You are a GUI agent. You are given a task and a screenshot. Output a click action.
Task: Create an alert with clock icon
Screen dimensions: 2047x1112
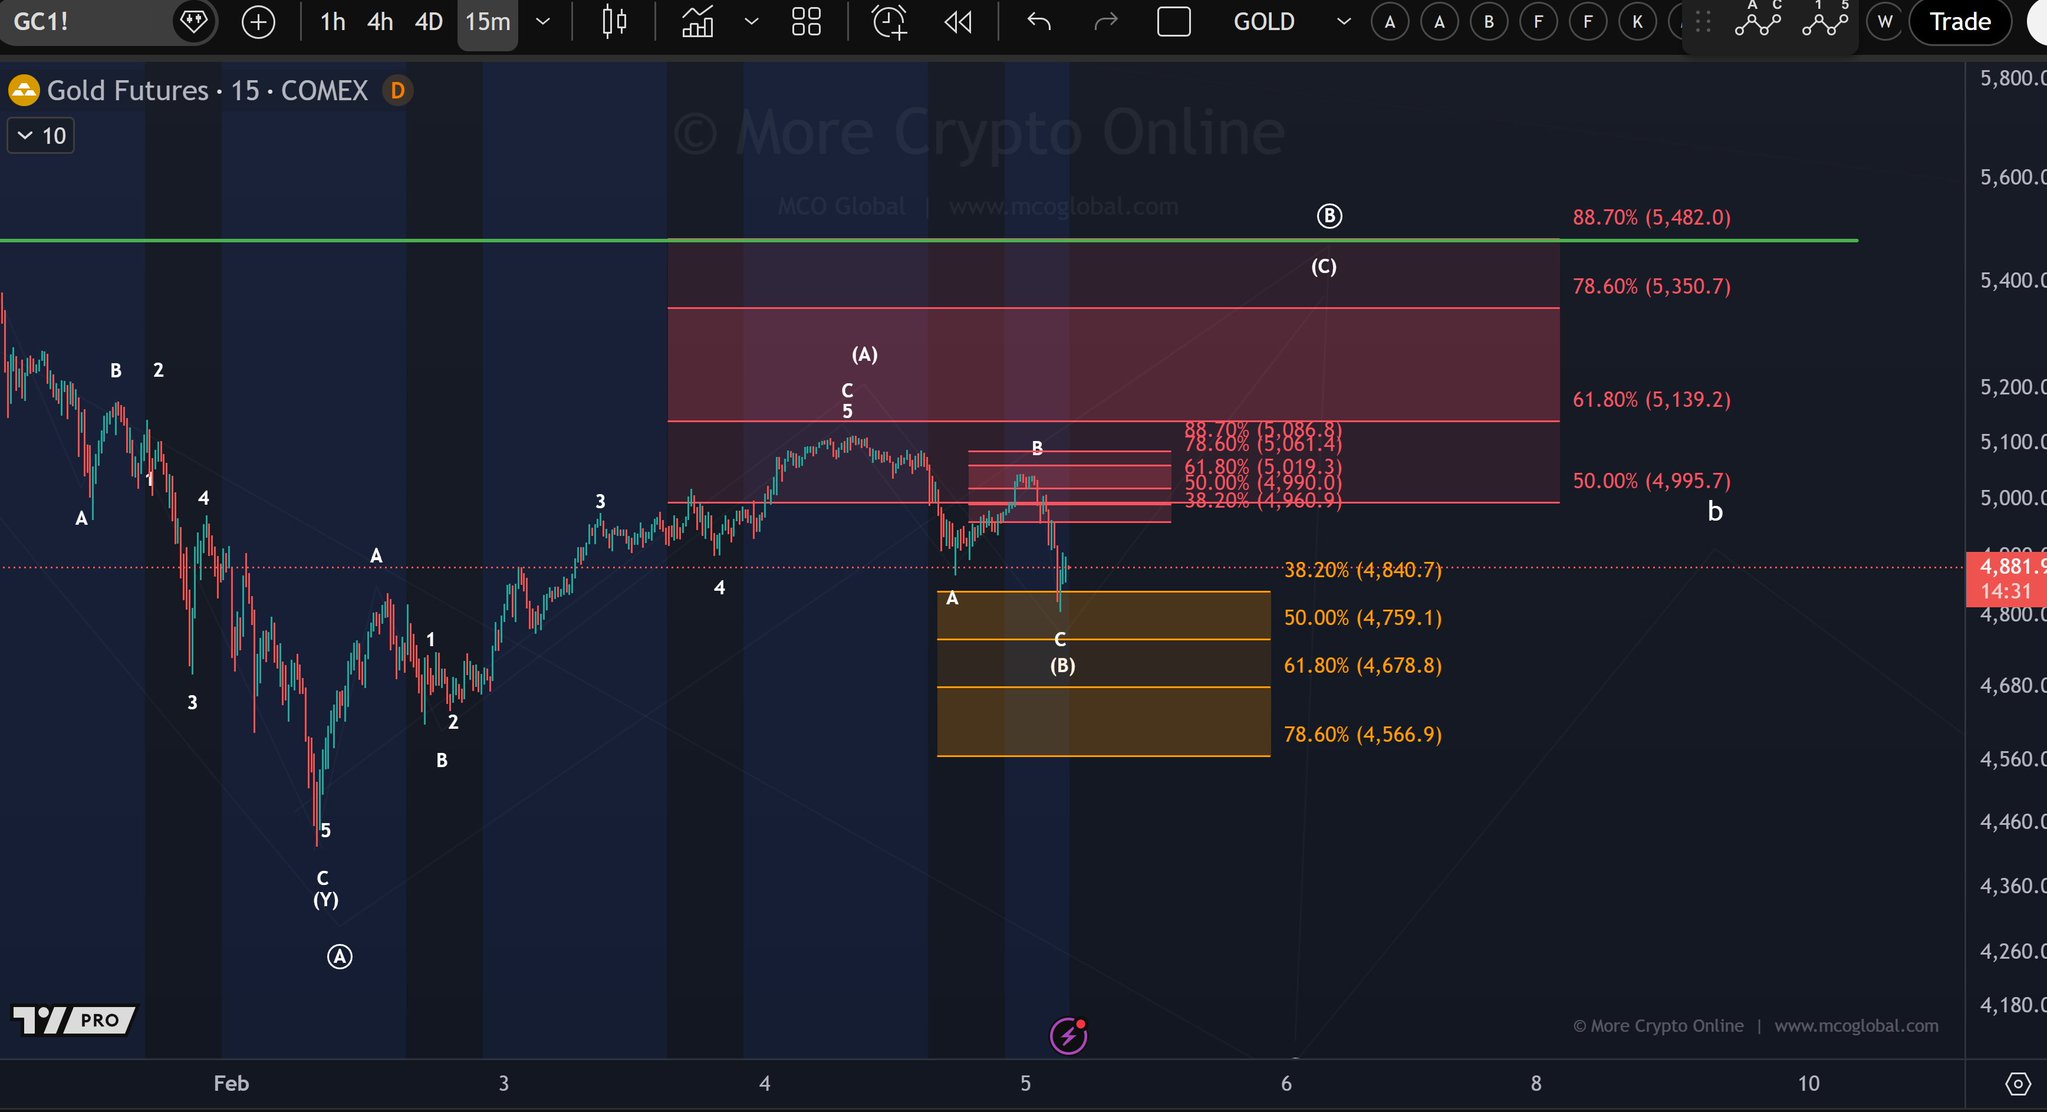889,22
